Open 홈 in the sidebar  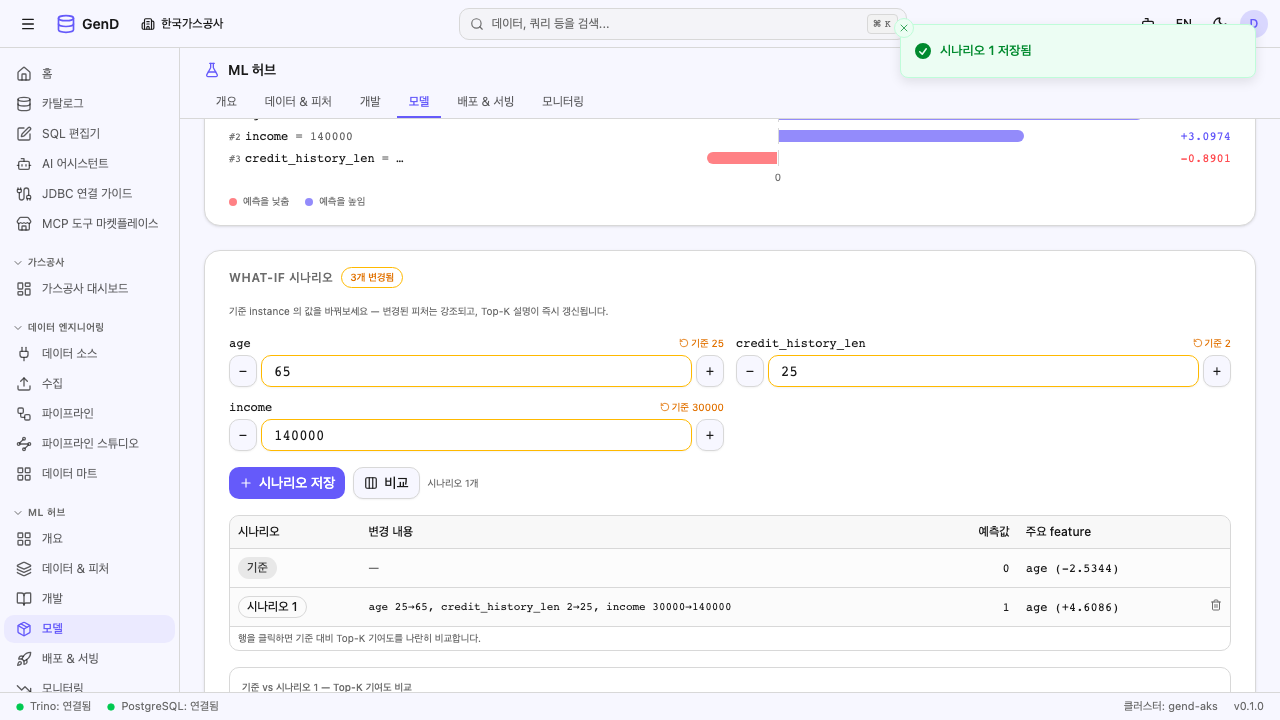[90, 74]
